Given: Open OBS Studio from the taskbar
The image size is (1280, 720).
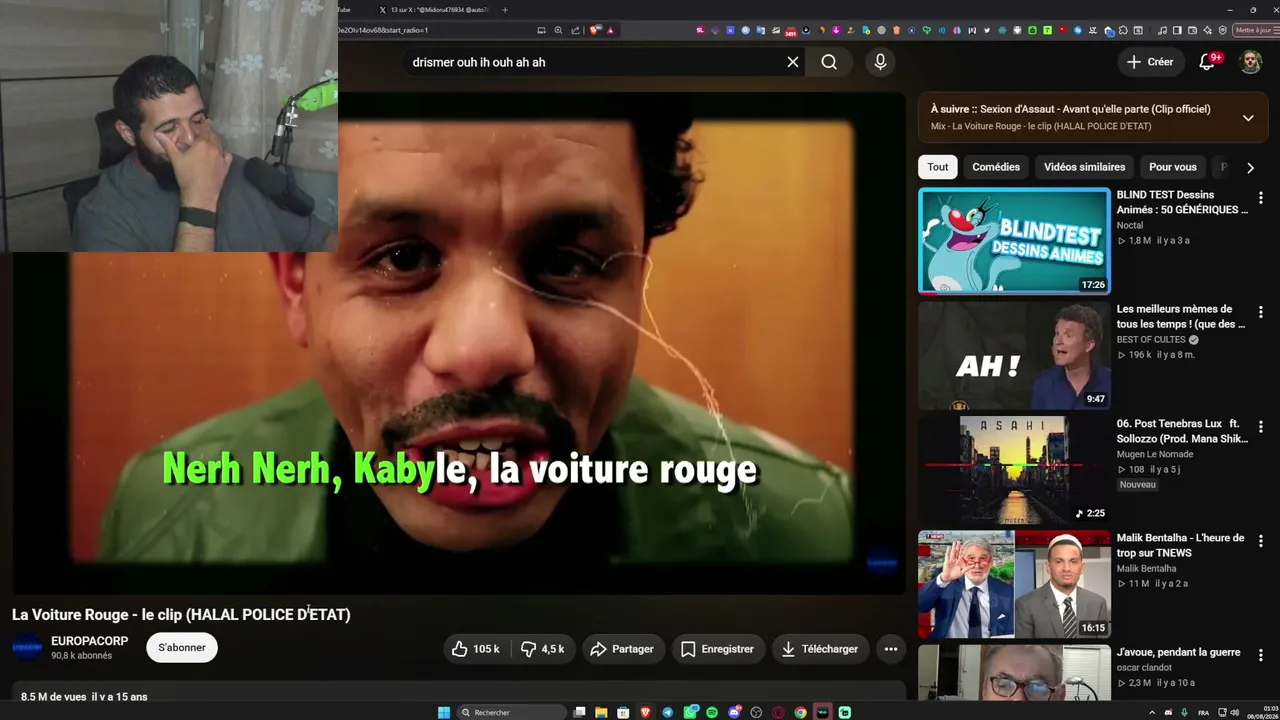Looking at the screenshot, I should coord(756,712).
